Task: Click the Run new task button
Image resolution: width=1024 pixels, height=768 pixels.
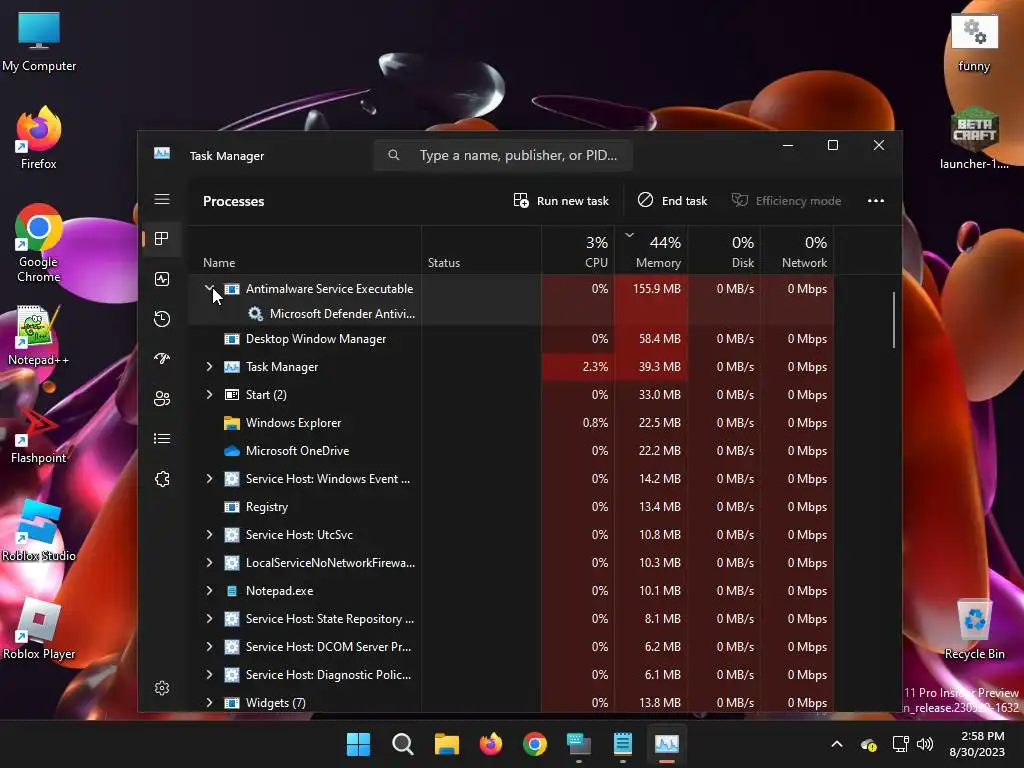Action: 561,200
